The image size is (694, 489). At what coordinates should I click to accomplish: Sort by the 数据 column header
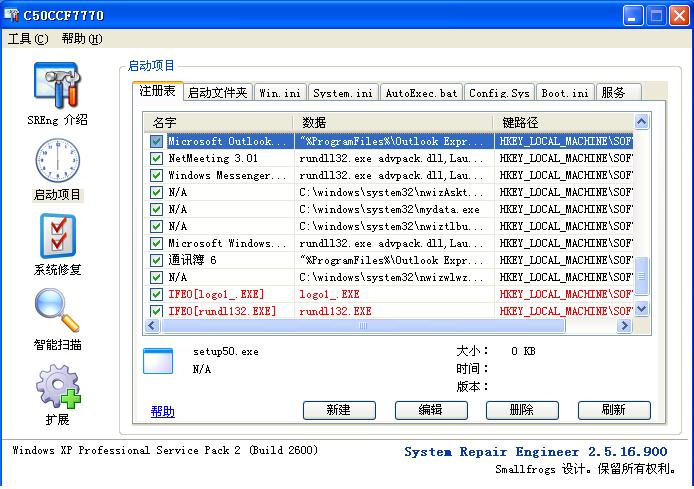(x=393, y=123)
